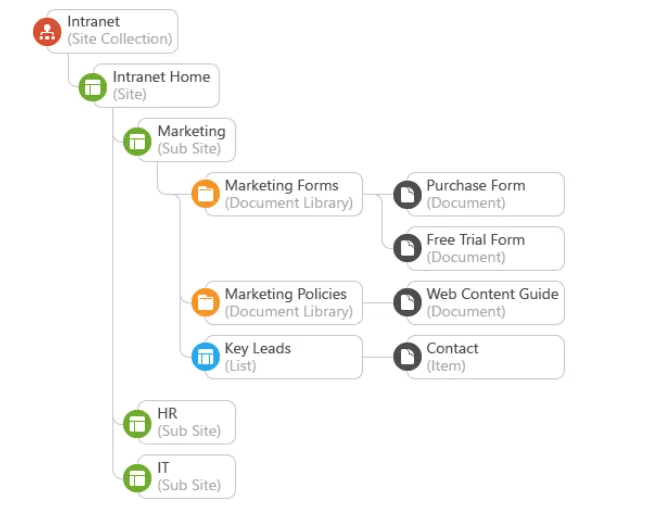The height and width of the screenshot is (530, 666).
Task: Select the HR sub site label
Action: point(167,414)
